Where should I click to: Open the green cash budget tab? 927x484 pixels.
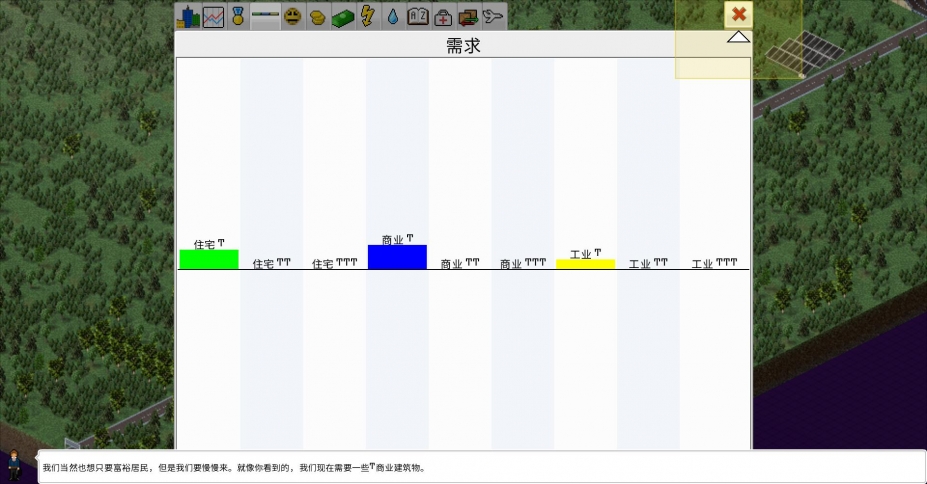(x=343, y=16)
